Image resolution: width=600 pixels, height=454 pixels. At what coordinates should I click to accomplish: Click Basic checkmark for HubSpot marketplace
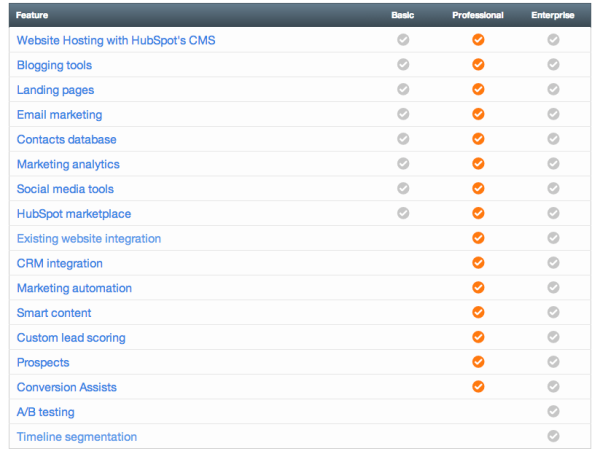pyautogui.click(x=403, y=213)
